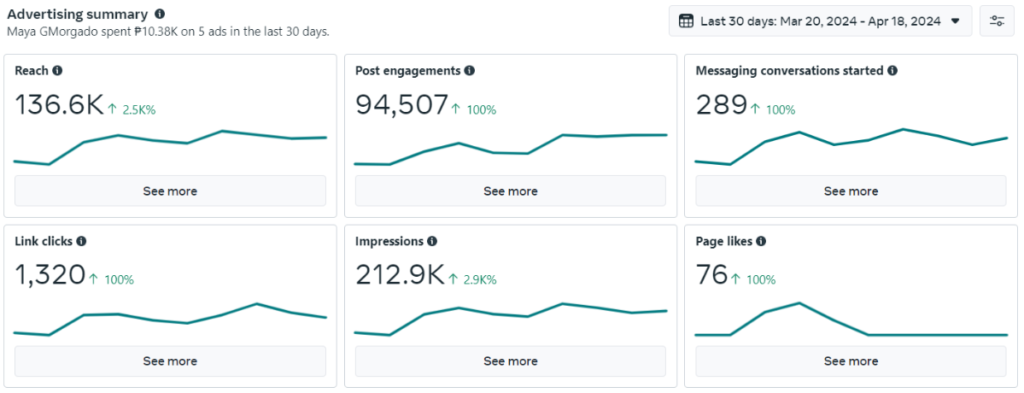See more under Post engagements card
The image size is (1024, 393).
click(510, 191)
